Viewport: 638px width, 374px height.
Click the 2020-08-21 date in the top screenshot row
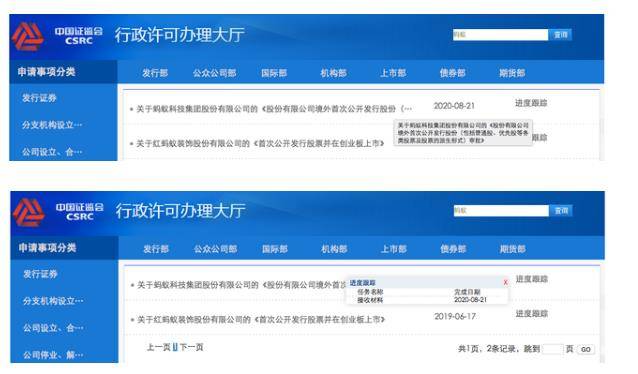[454, 106]
